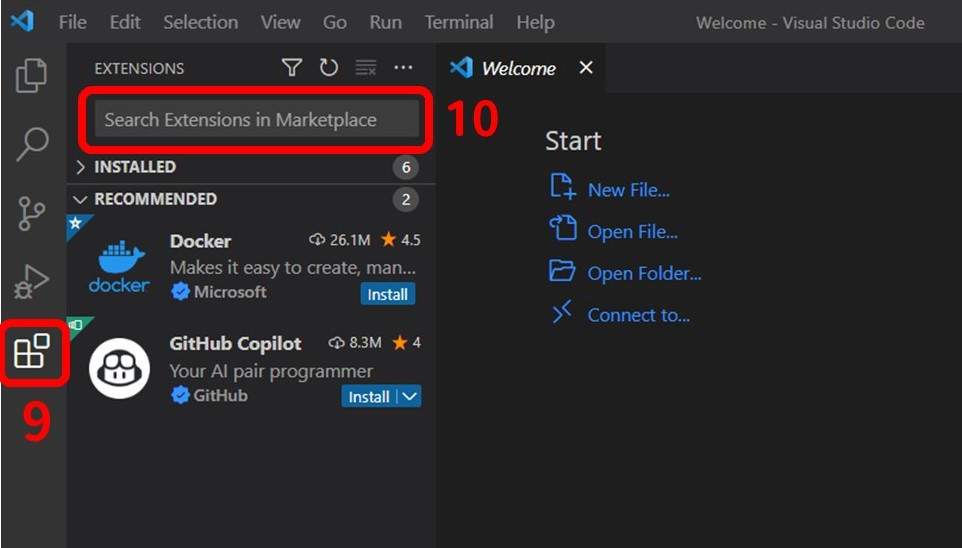Click the VS Code icon on Welcome tab

(461, 68)
